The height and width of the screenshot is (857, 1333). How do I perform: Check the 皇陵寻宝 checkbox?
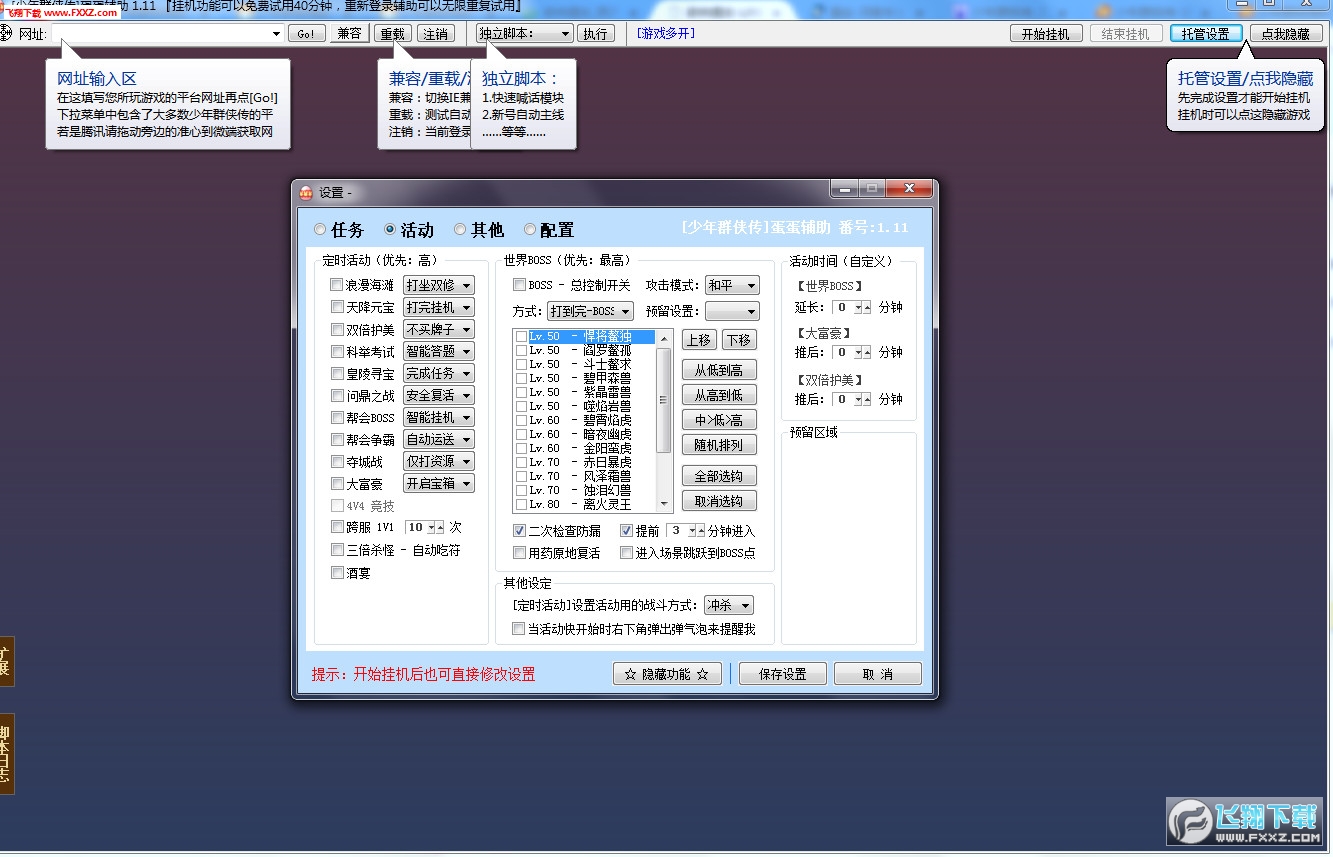click(x=337, y=373)
